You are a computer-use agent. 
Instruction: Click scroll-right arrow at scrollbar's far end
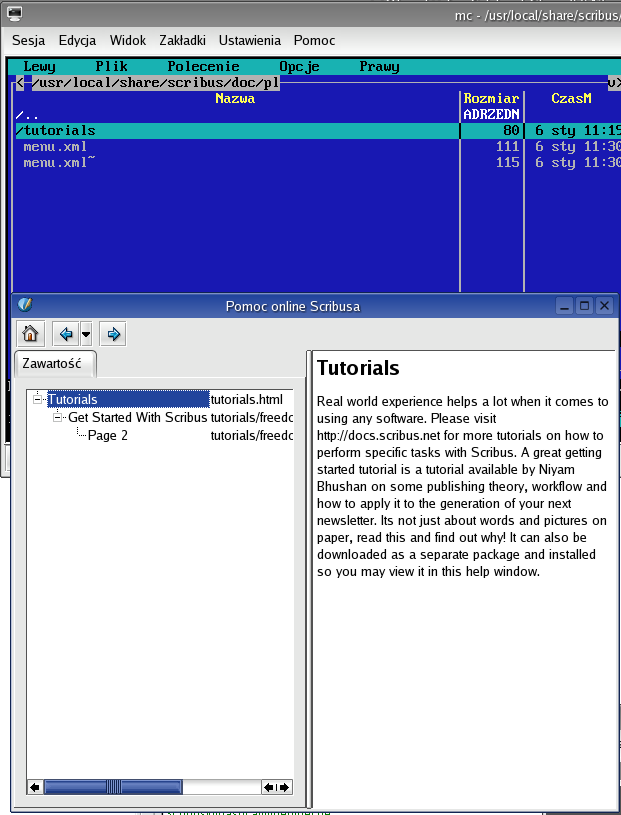pyautogui.click(x=284, y=787)
